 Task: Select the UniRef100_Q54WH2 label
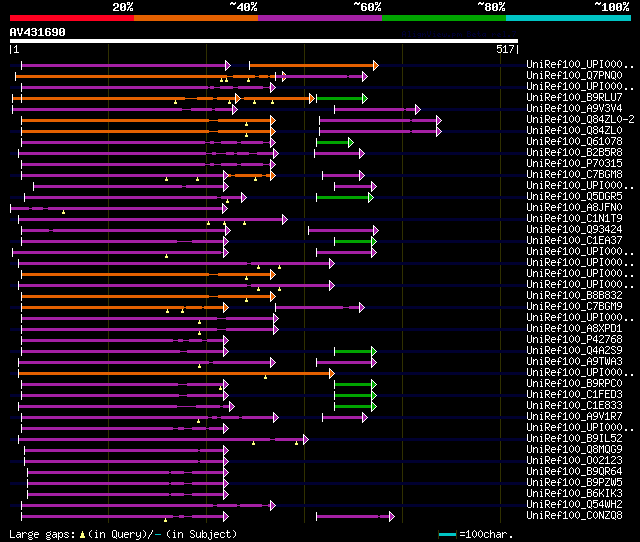pyautogui.click(x=574, y=505)
